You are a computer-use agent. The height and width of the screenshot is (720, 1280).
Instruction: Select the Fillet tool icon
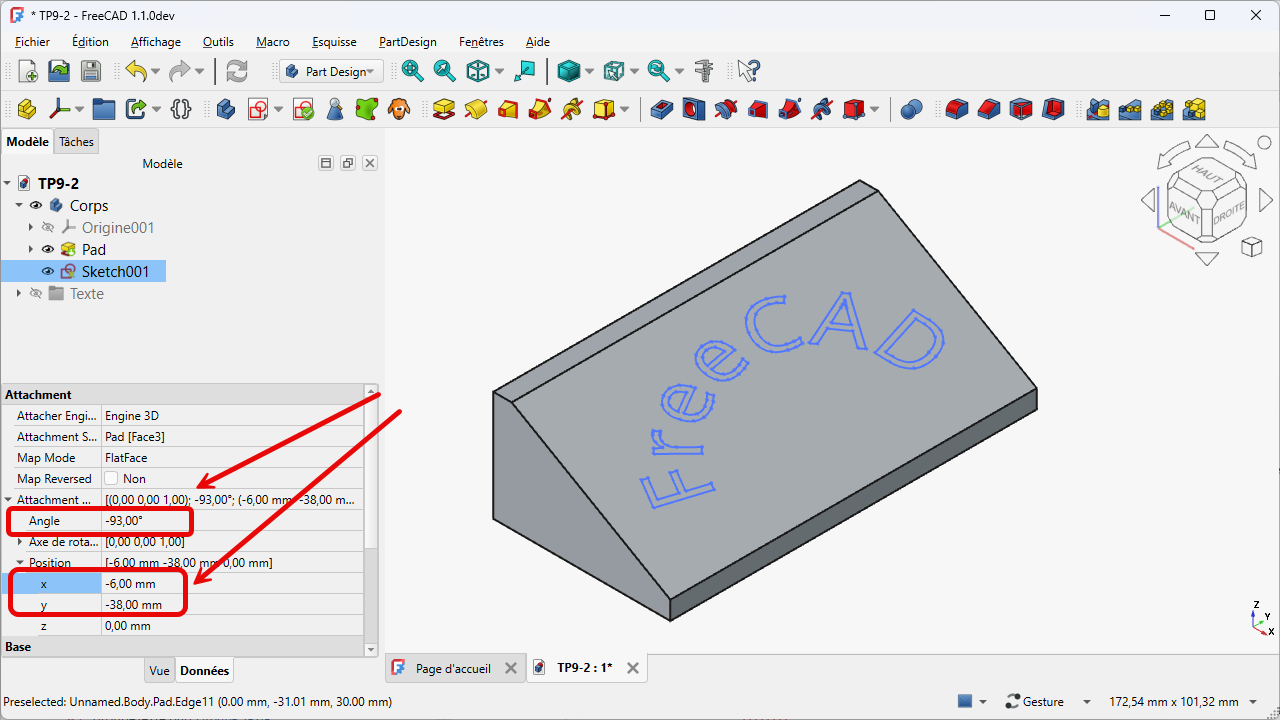(x=957, y=109)
